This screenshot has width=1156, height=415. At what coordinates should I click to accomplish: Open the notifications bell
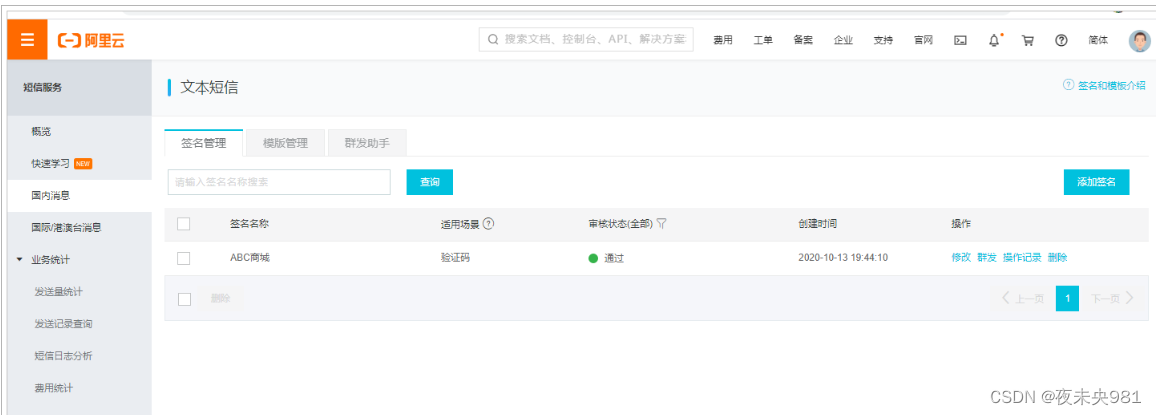994,41
